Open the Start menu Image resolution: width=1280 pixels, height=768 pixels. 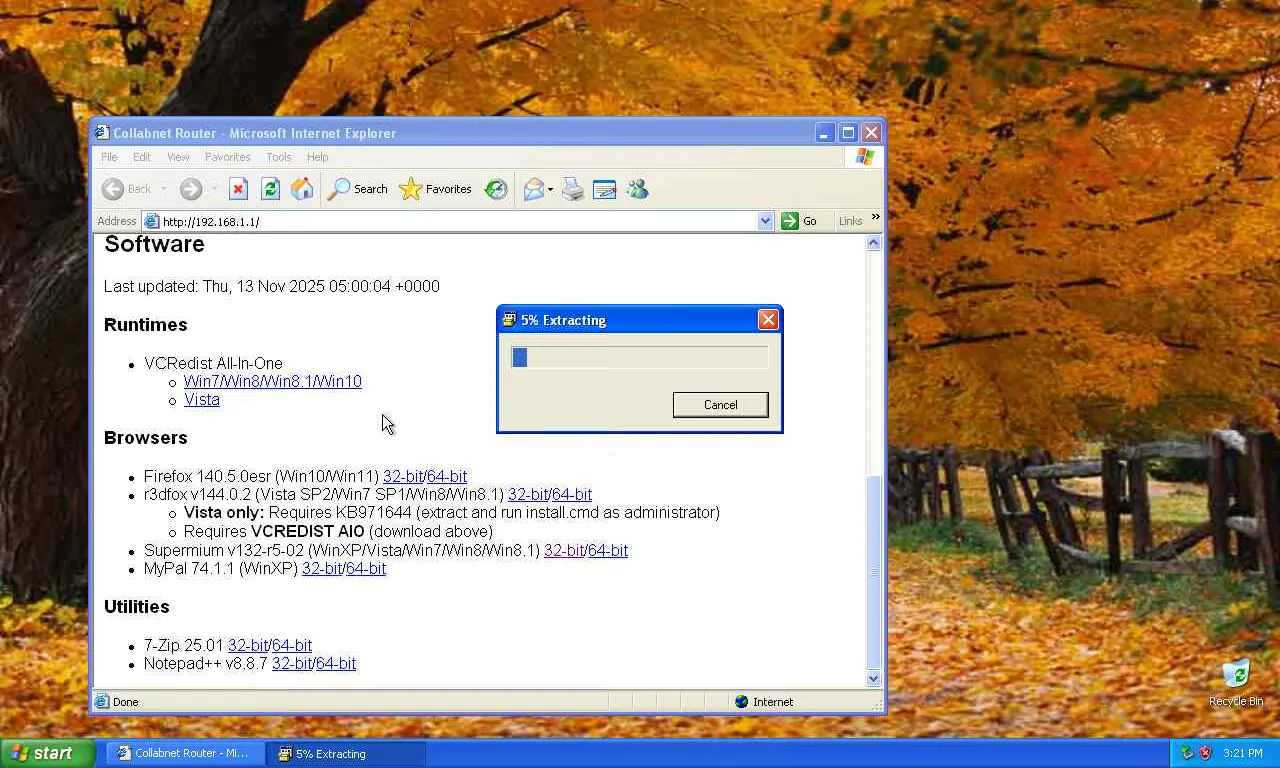coord(47,753)
